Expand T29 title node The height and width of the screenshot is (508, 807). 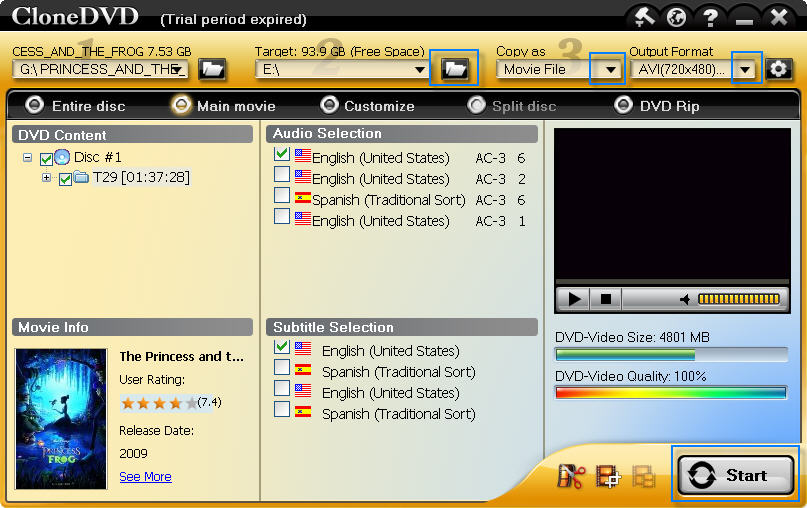coord(46,178)
